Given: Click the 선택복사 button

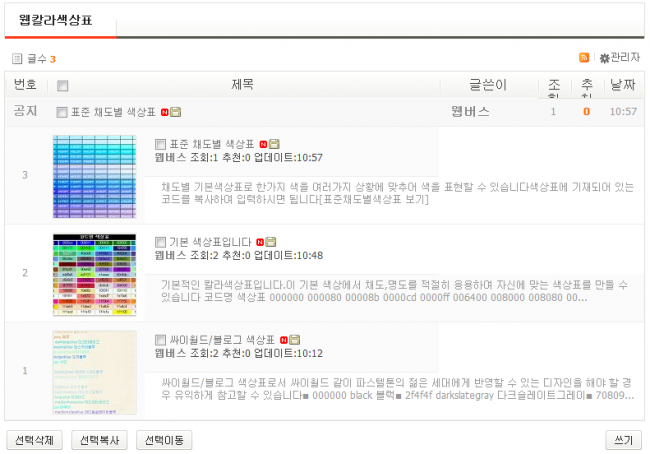Looking at the screenshot, I should [x=99, y=440].
